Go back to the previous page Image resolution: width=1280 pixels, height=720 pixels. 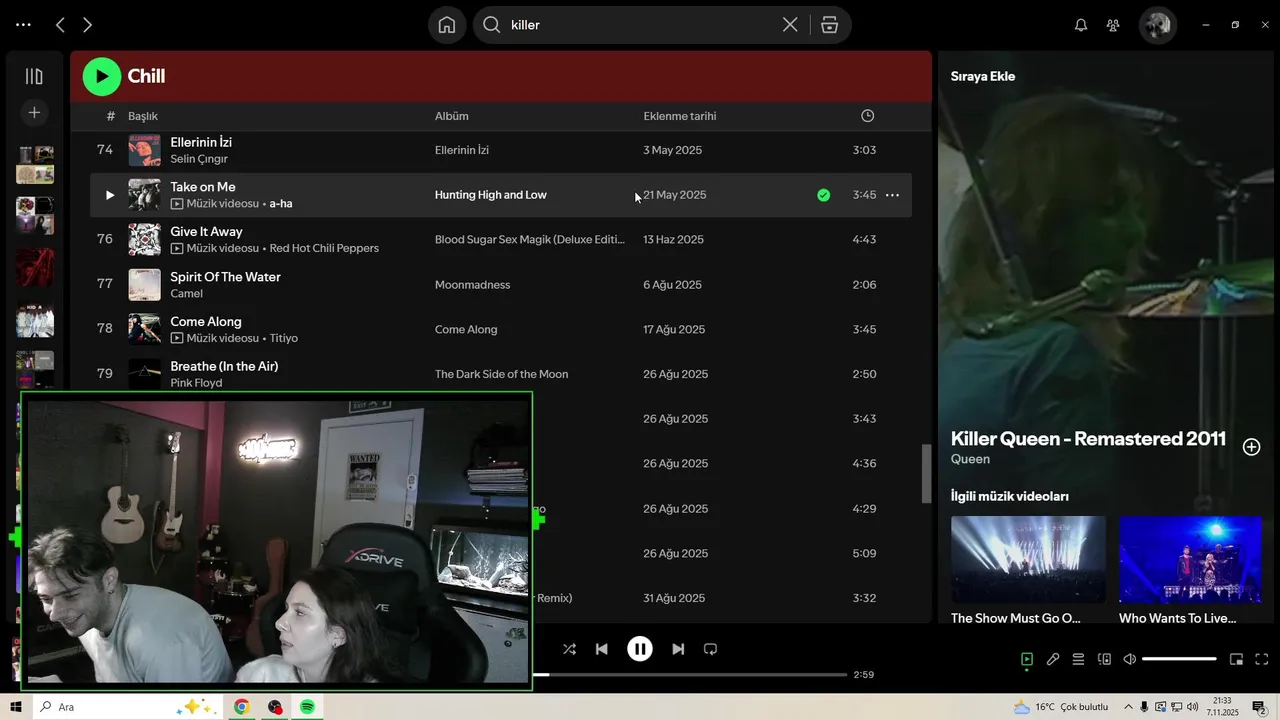[x=60, y=25]
